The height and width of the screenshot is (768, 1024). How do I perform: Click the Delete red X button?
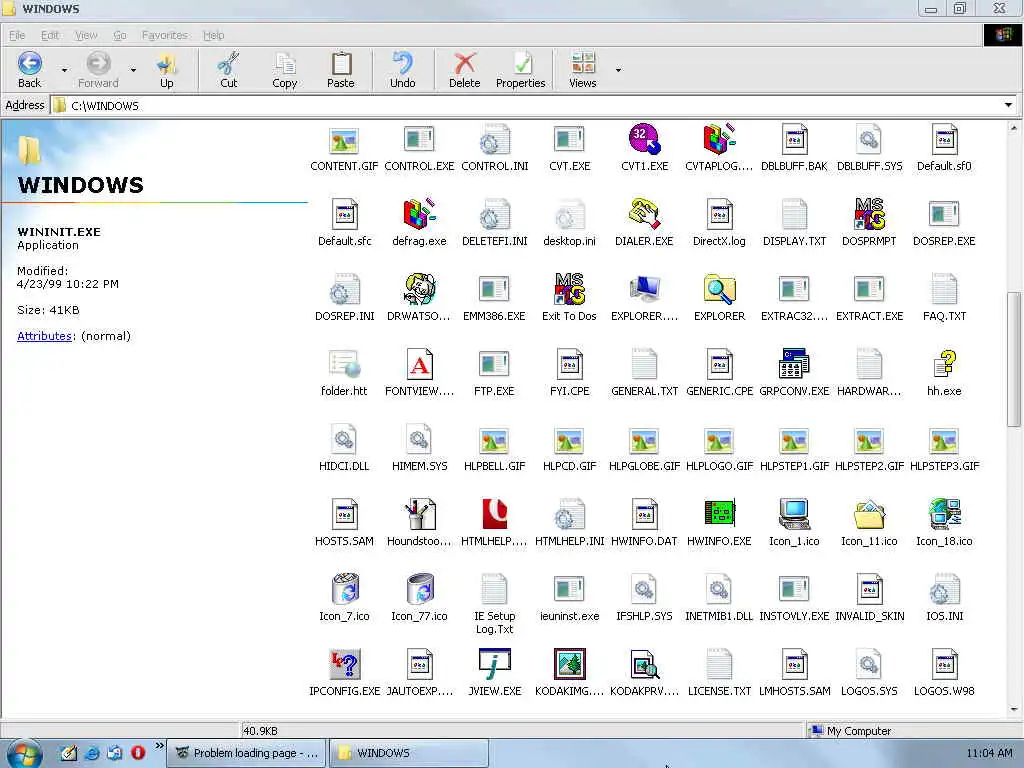(x=464, y=63)
